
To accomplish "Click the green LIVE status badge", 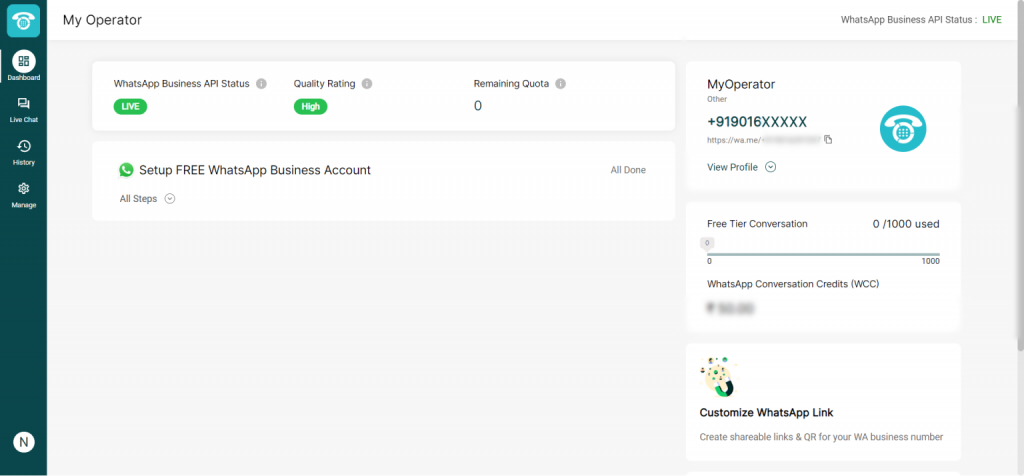I will 131,106.
